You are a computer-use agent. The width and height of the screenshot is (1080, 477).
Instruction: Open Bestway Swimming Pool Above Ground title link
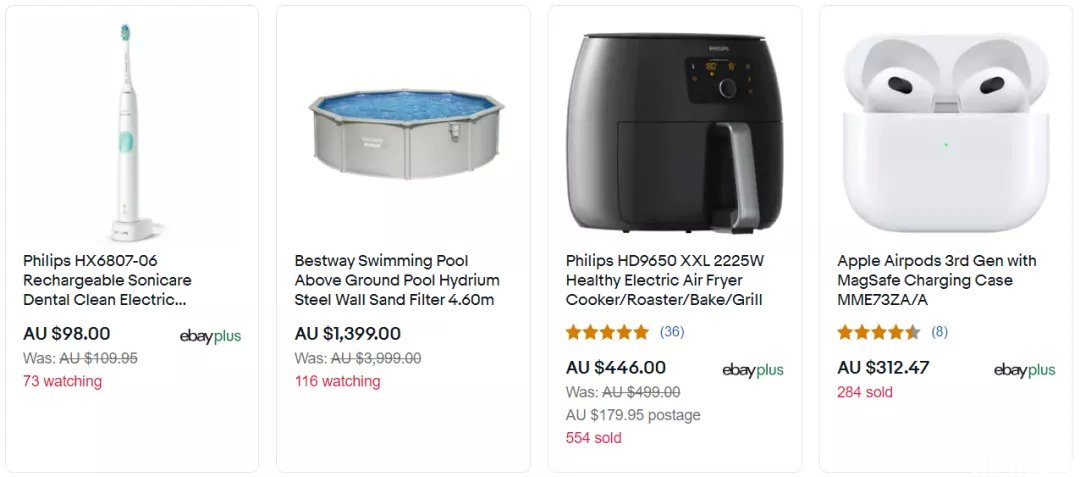pos(397,281)
